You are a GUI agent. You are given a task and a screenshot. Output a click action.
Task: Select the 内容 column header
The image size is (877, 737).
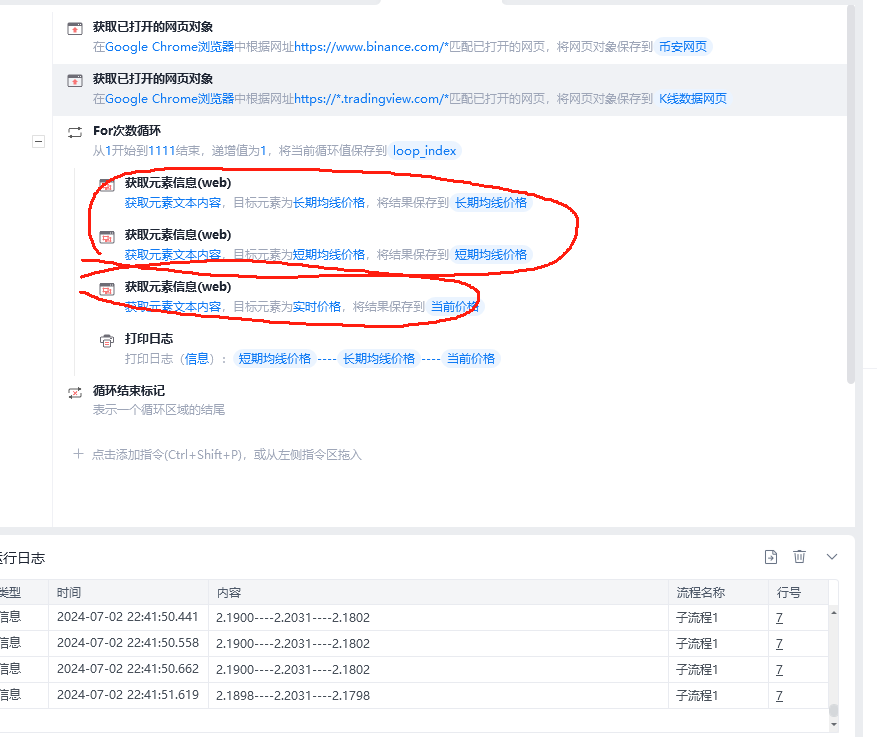pos(229,593)
